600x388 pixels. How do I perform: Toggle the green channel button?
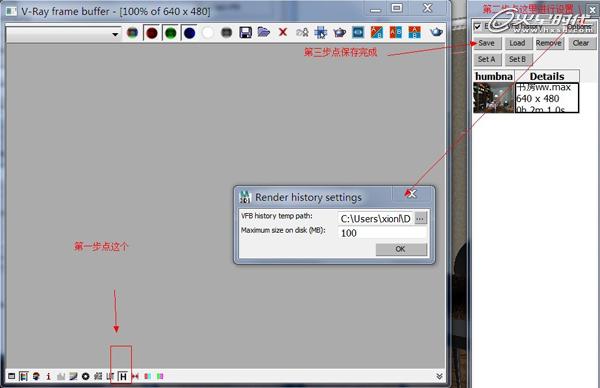coord(170,33)
